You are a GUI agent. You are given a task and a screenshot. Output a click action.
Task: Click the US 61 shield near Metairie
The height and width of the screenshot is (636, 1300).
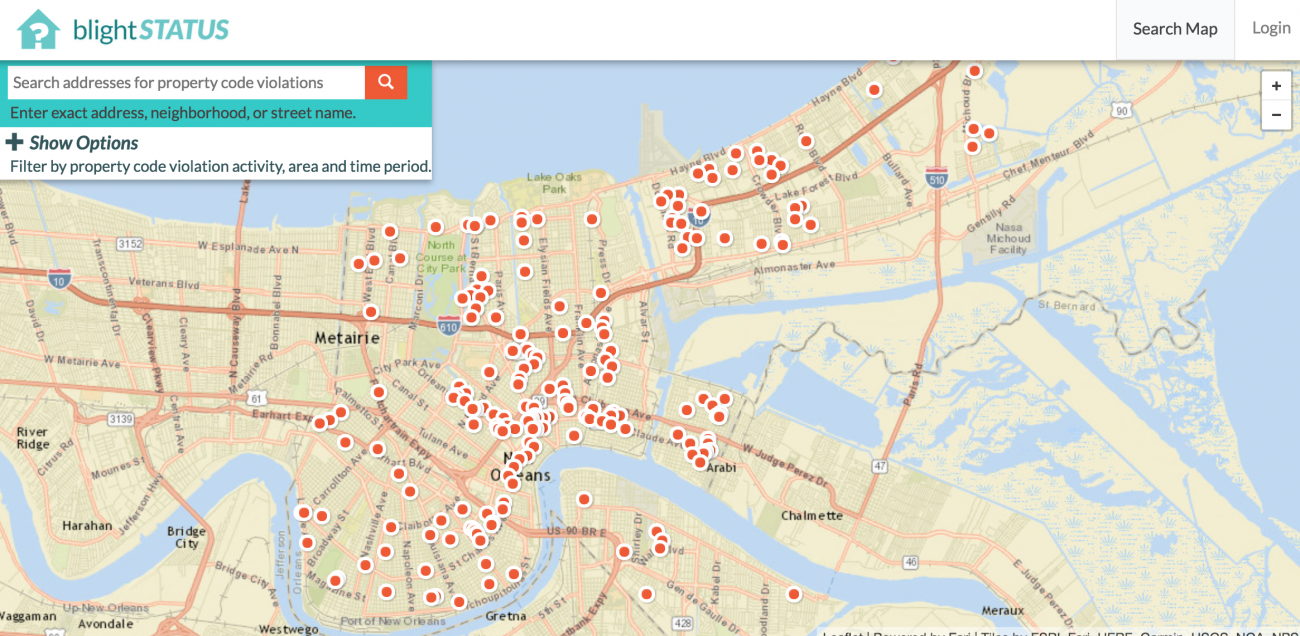pyautogui.click(x=256, y=397)
